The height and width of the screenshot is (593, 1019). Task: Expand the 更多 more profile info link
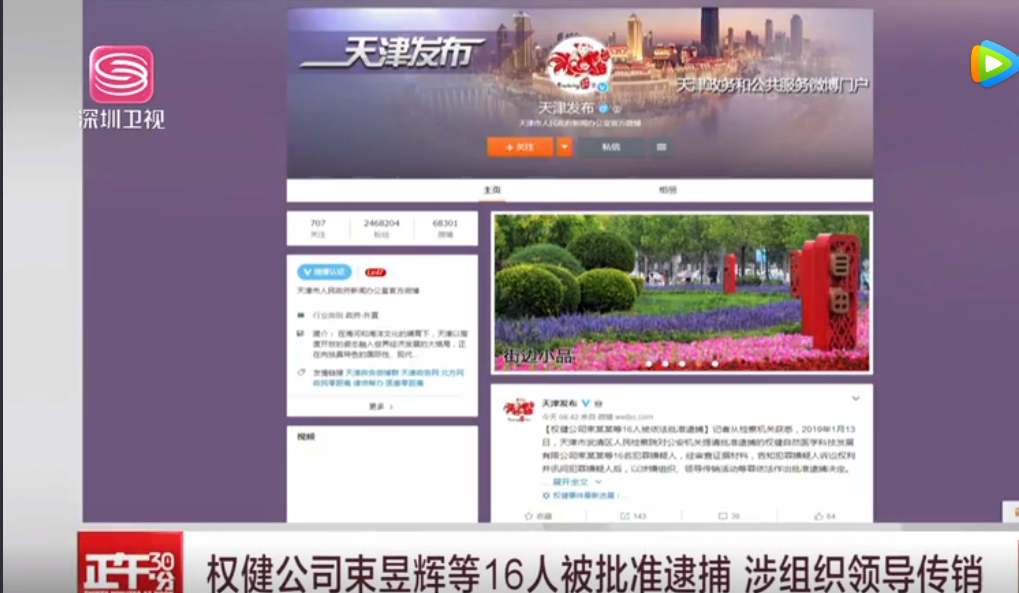381,406
